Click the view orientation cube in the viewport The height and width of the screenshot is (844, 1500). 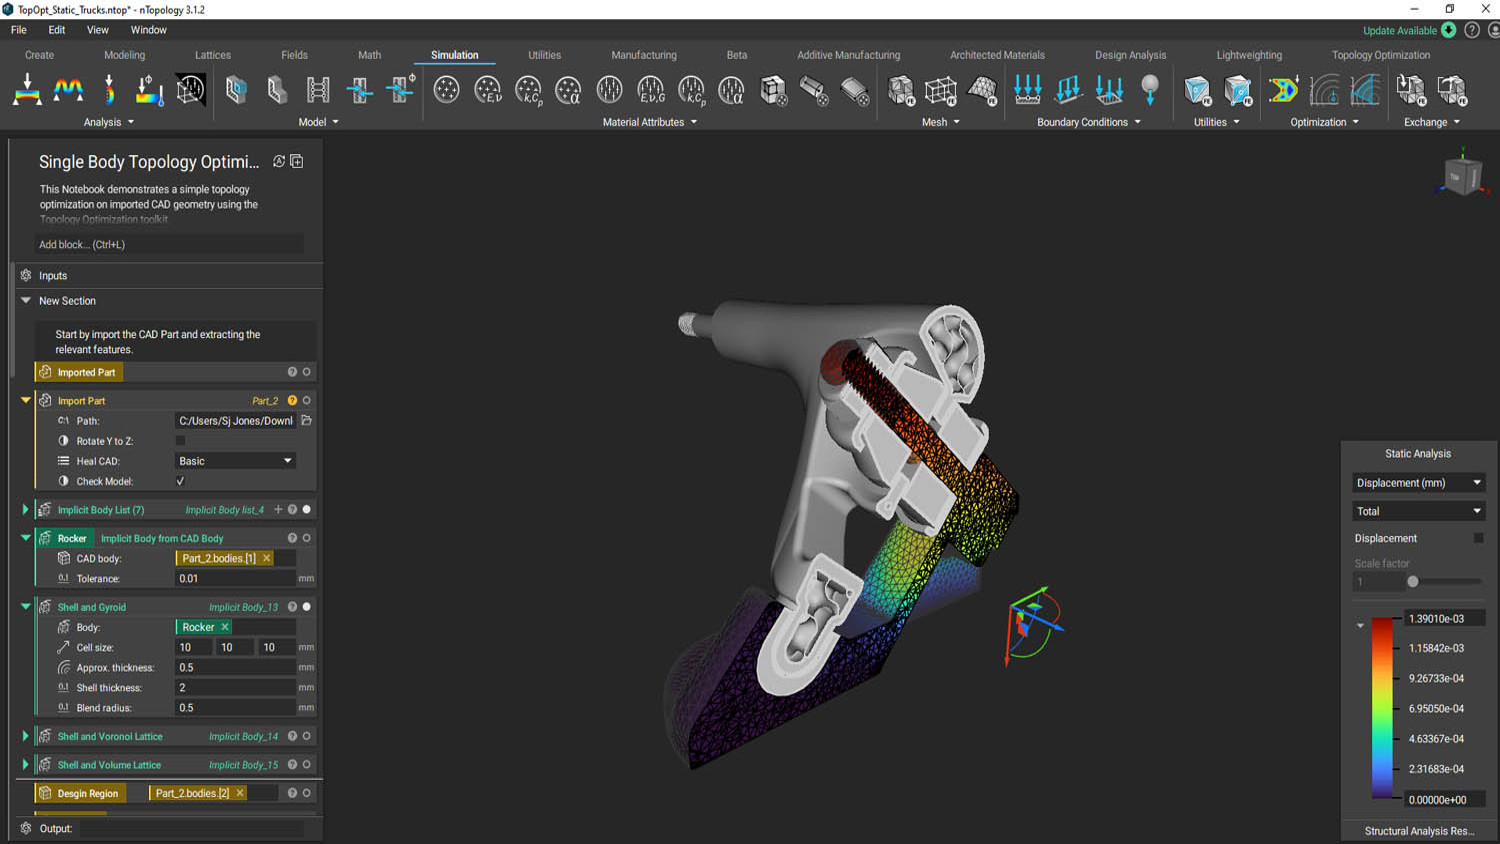(1461, 177)
